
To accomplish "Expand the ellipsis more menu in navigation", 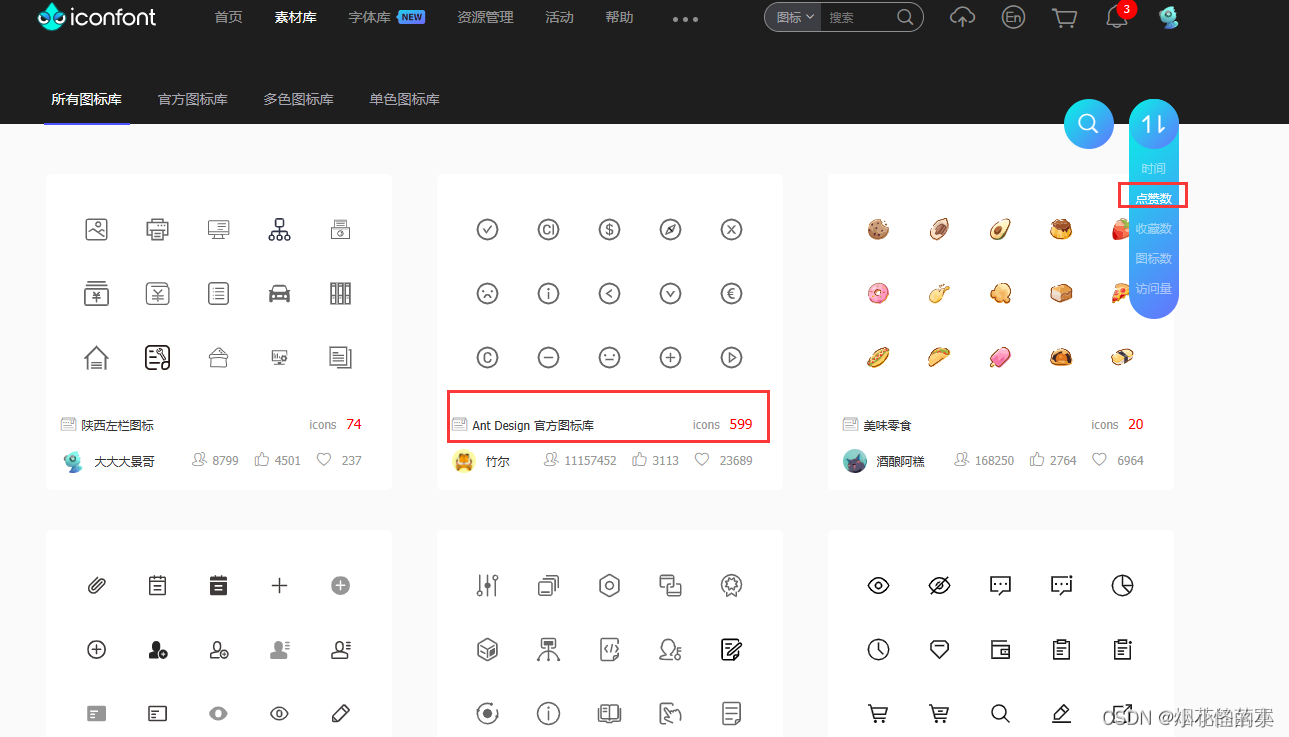I will 684,18.
